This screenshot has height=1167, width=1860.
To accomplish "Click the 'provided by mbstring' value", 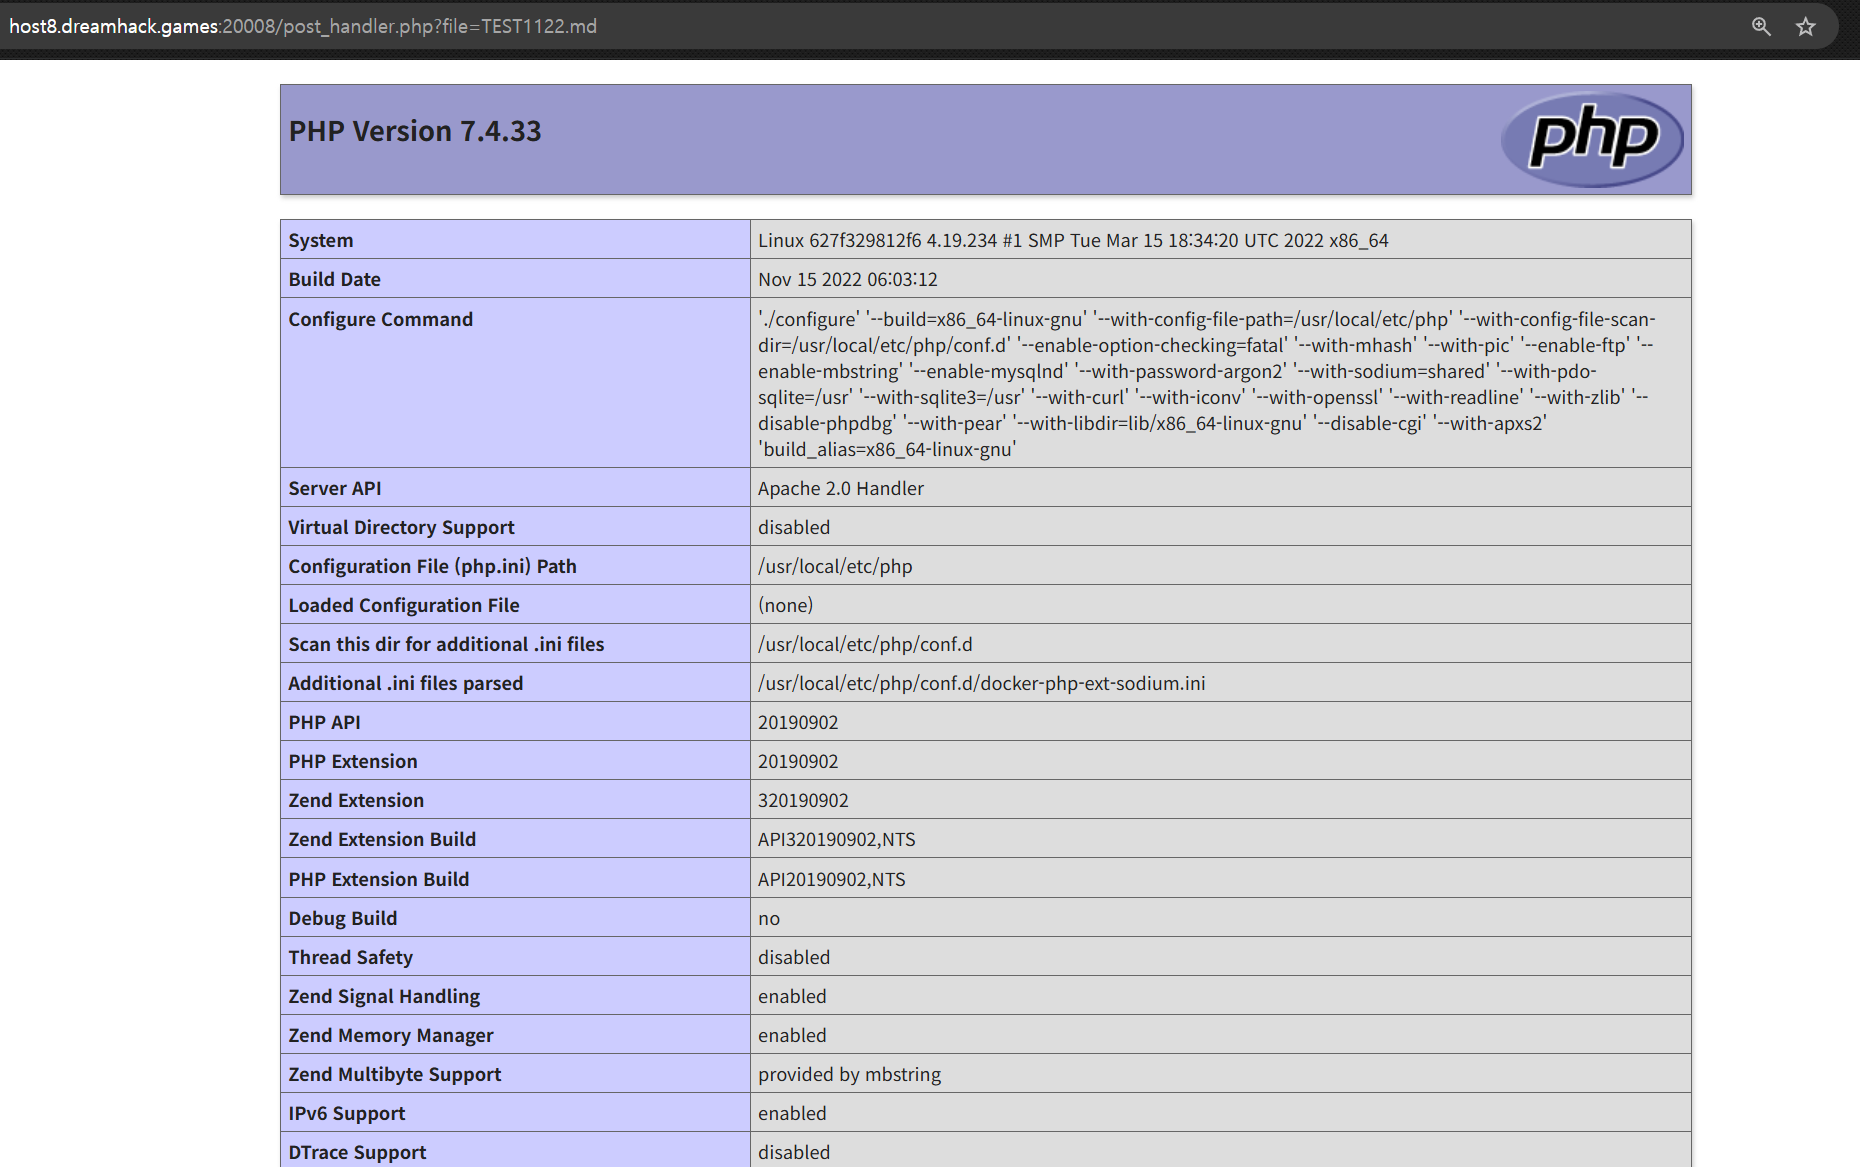I will pyautogui.click(x=849, y=1074).
